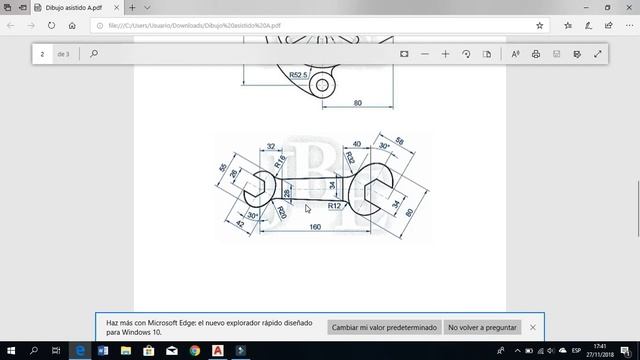Open Task View on the taskbar
Viewport: 640px width, 360px height.
pyautogui.click(x=56, y=351)
